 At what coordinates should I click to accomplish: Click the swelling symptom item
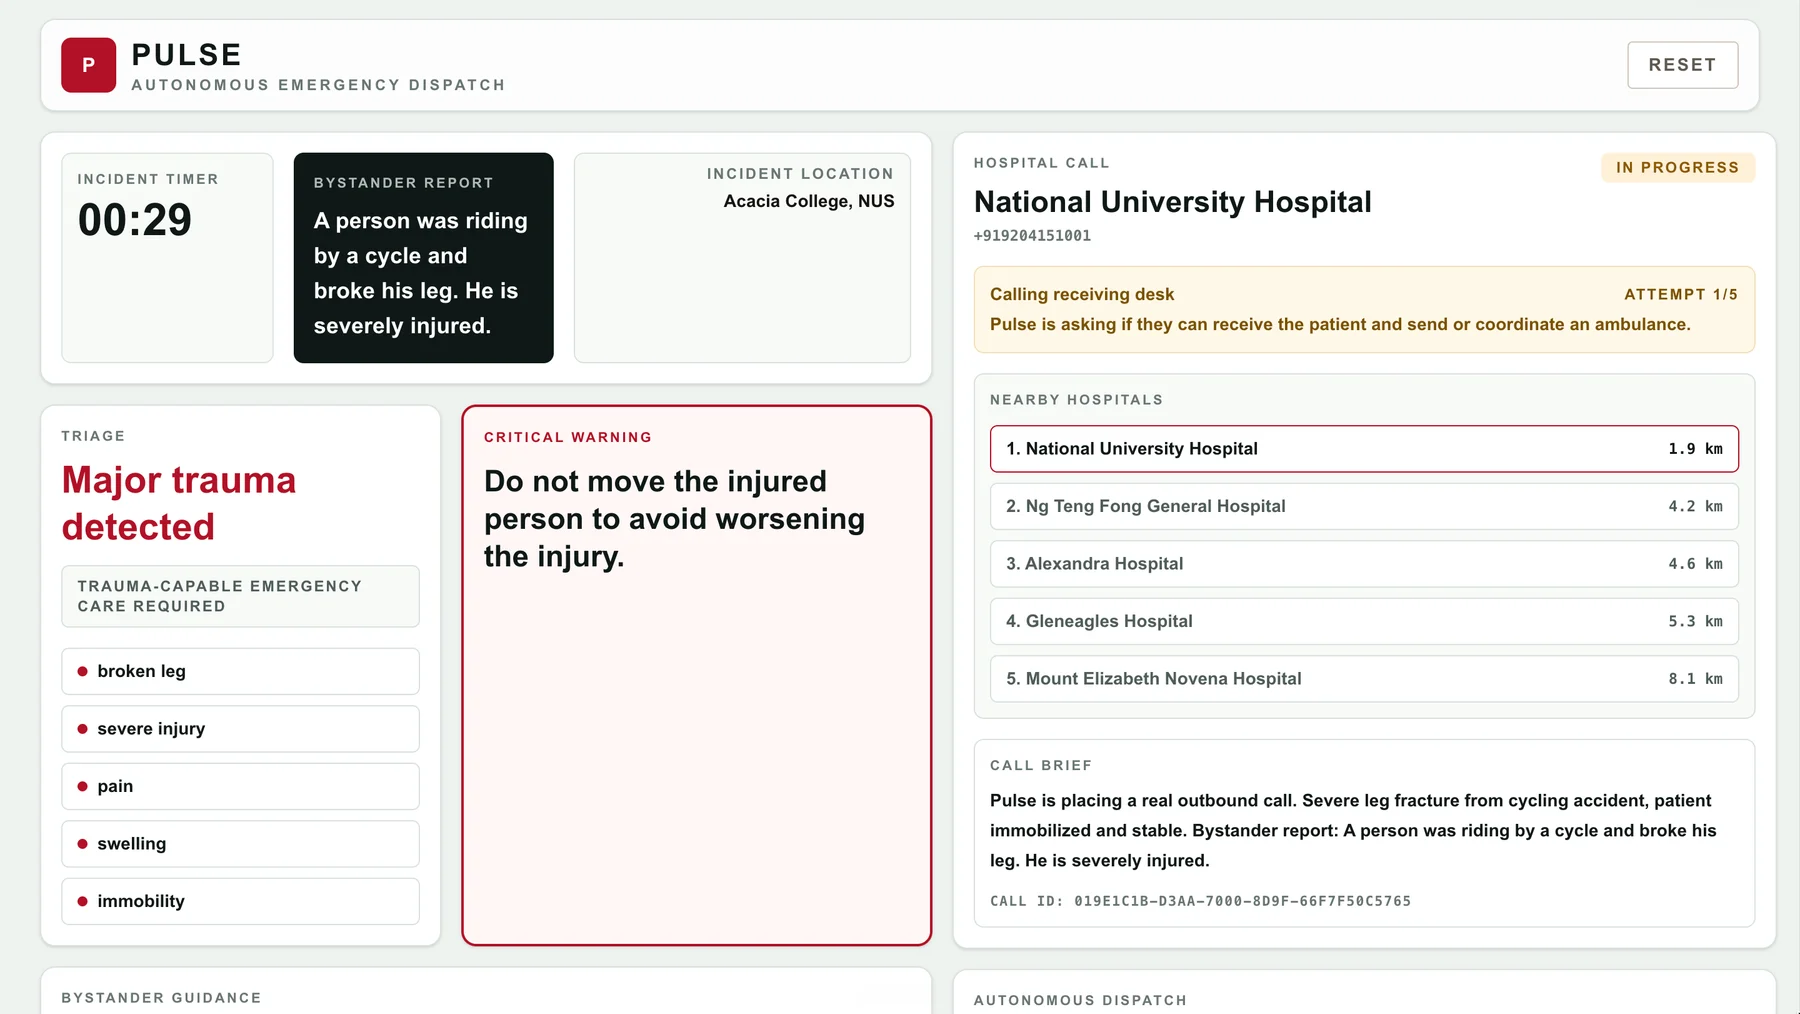pyautogui.click(x=240, y=844)
